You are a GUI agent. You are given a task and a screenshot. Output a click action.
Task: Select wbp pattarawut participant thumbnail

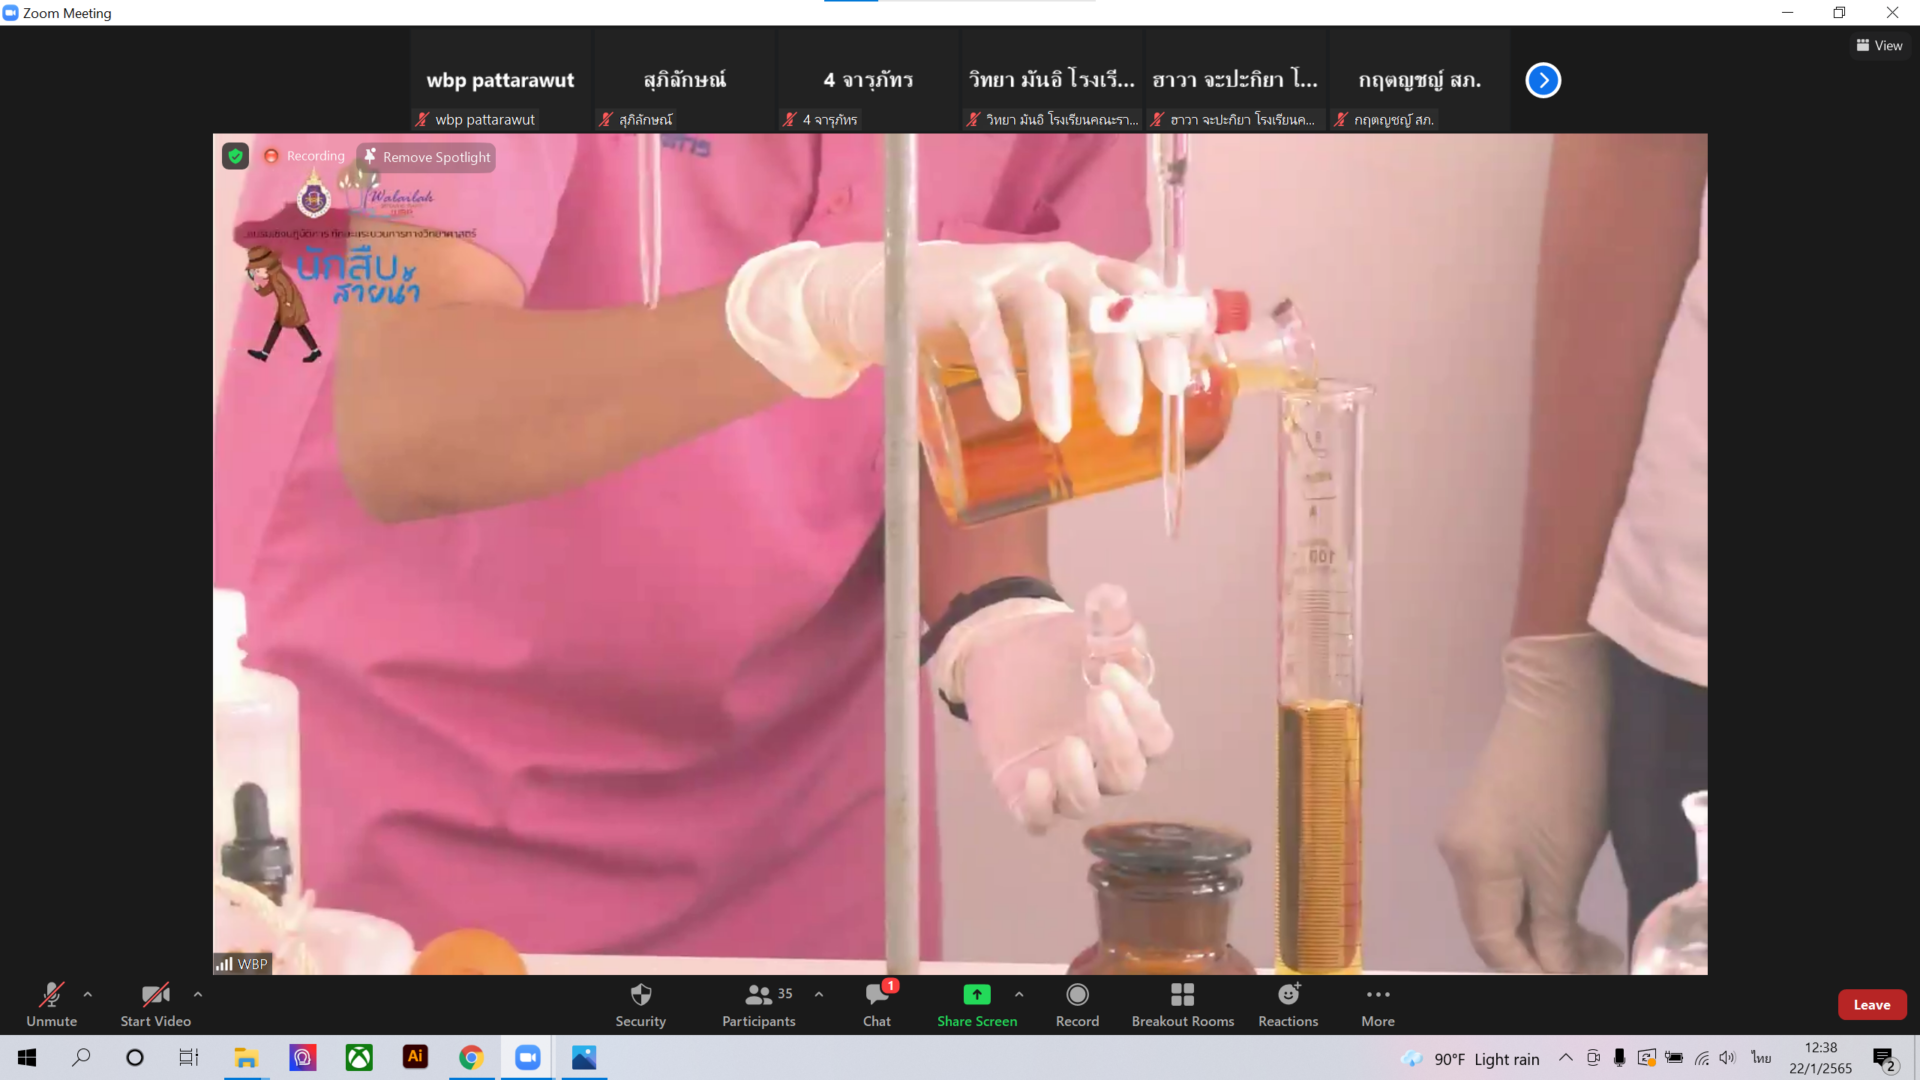point(500,80)
